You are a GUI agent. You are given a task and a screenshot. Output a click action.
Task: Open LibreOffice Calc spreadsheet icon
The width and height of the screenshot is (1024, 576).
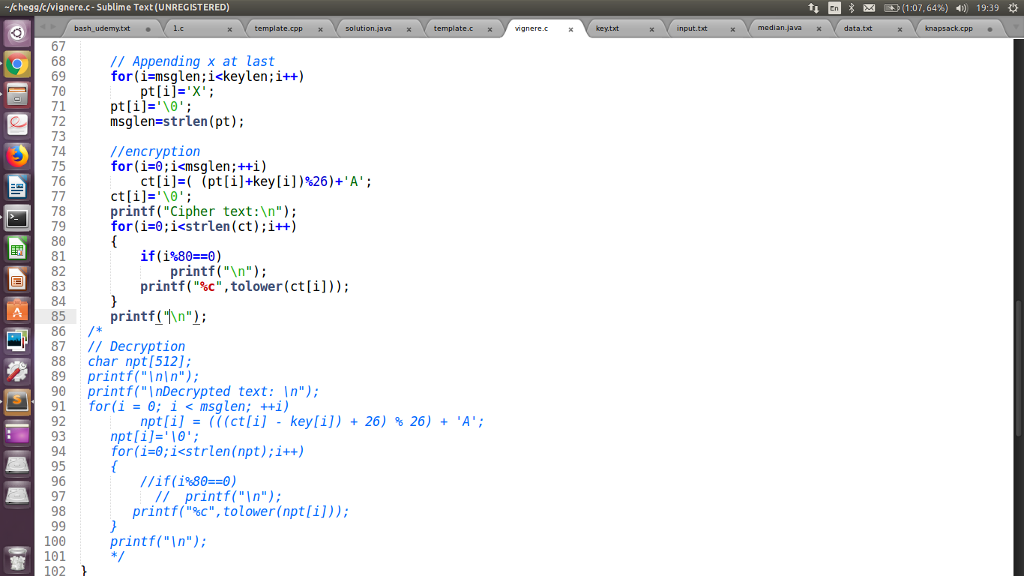click(x=17, y=248)
